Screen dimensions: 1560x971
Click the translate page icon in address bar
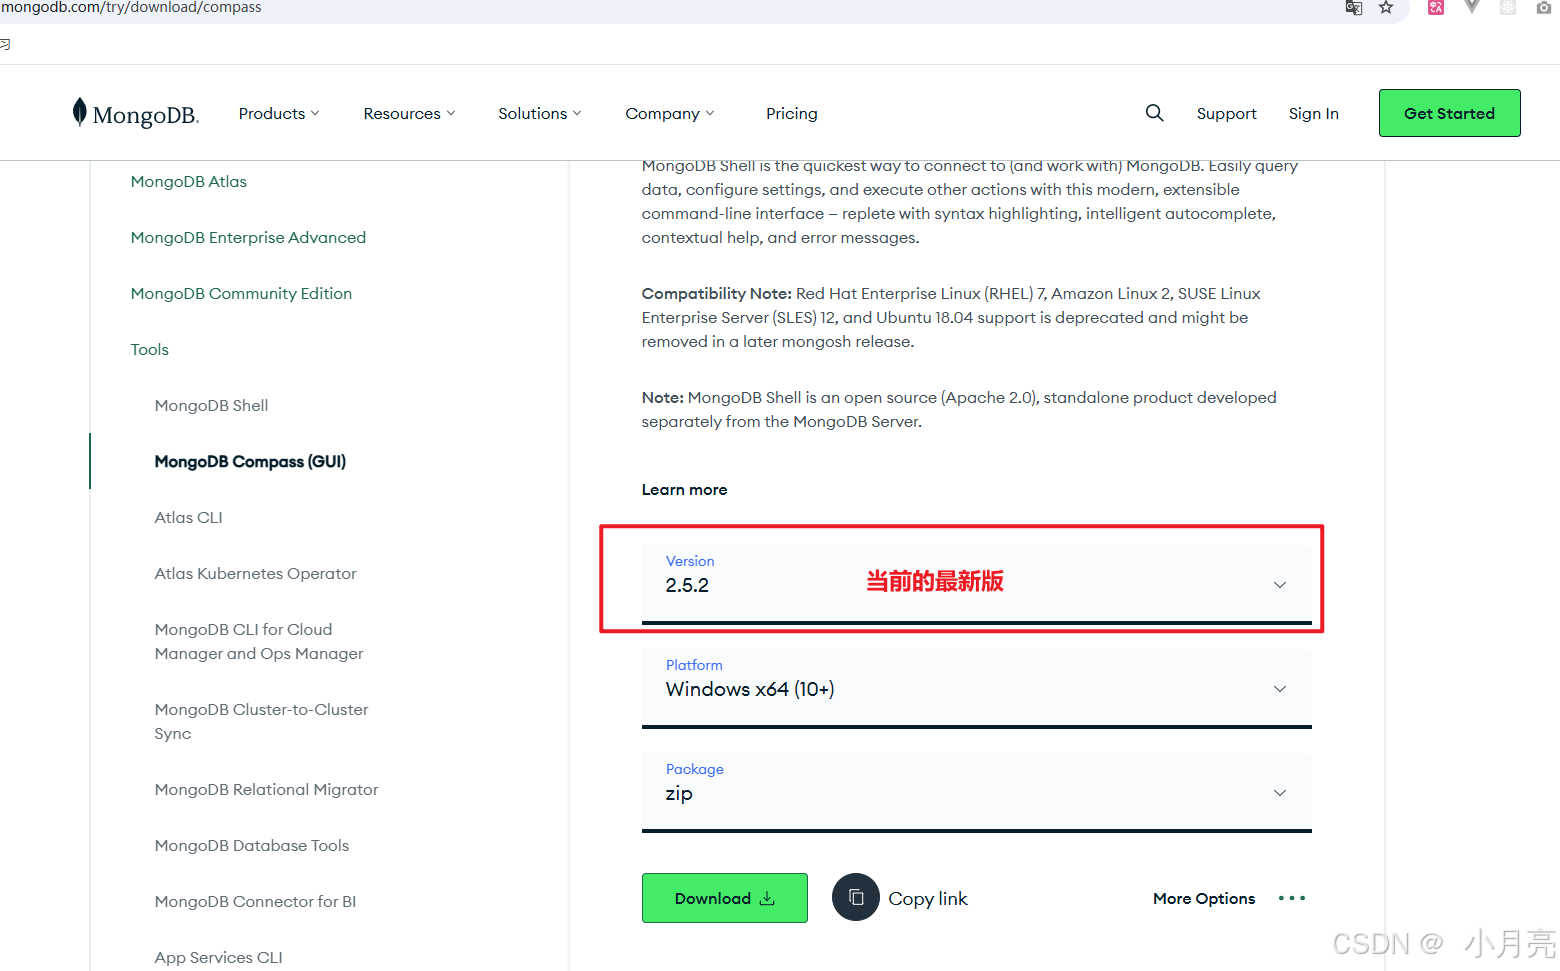pos(1353,7)
